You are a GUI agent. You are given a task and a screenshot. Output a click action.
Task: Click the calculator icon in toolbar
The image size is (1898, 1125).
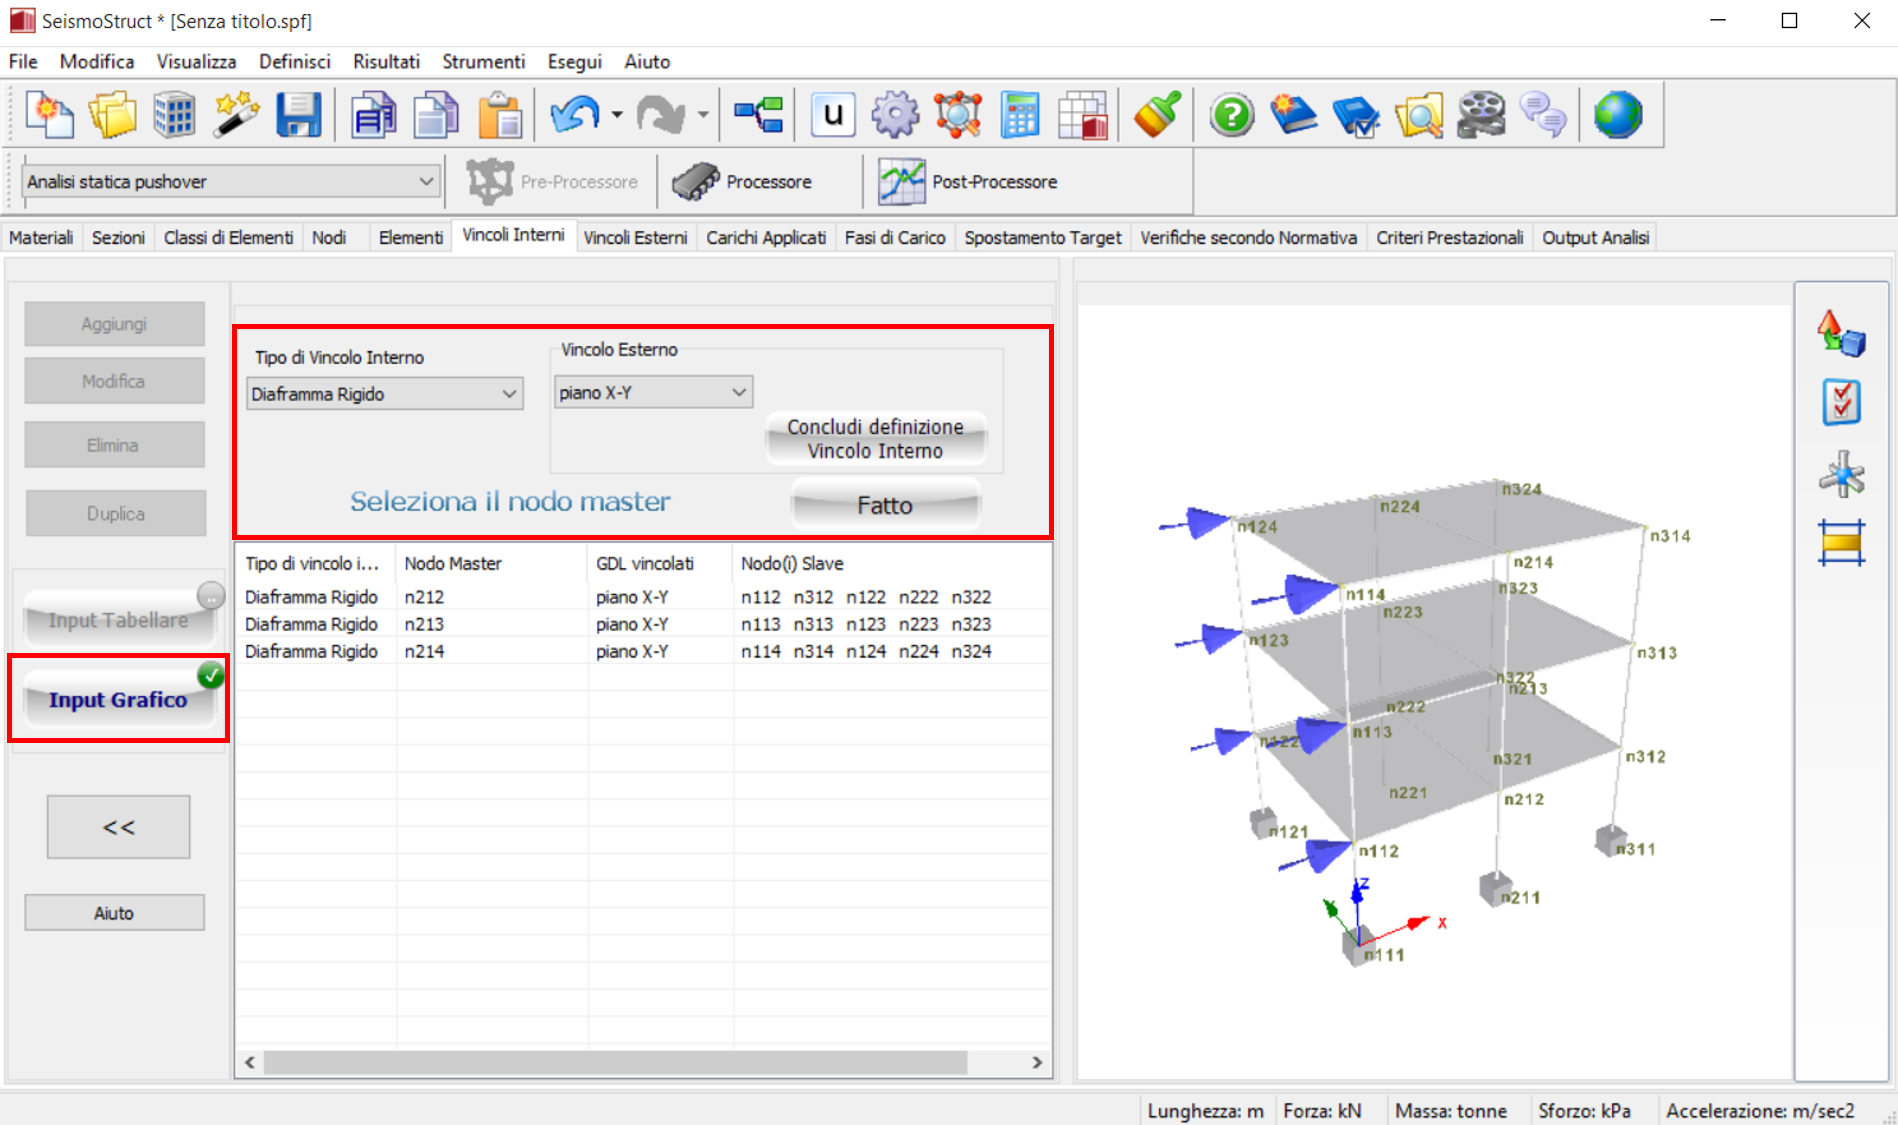click(1019, 115)
